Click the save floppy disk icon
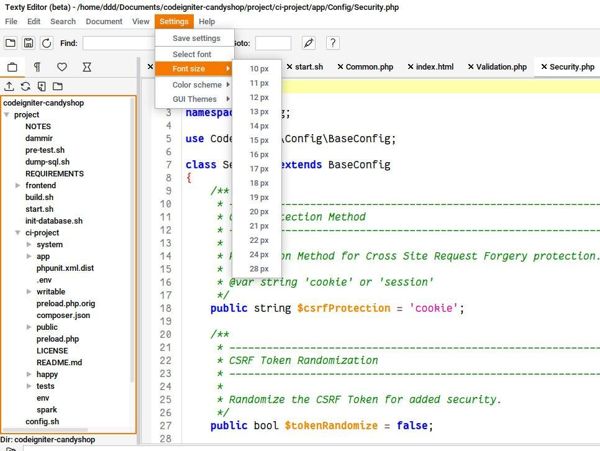Viewport: 600px width, 451px height. pyautogui.click(x=28, y=43)
